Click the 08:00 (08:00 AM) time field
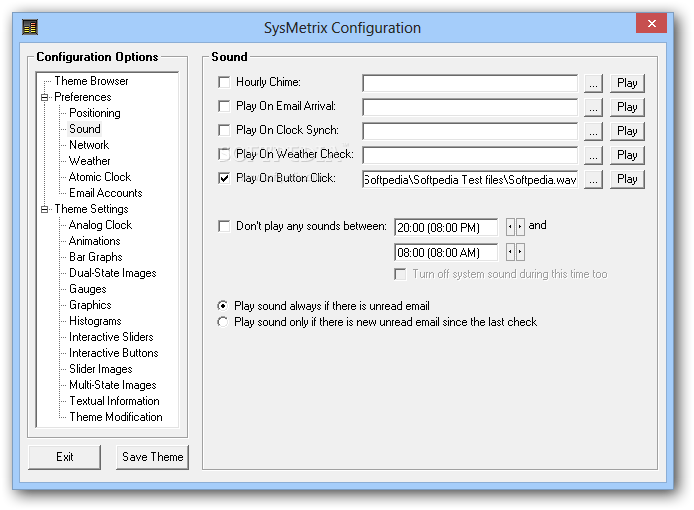This screenshot has height=510, width=694. click(446, 253)
